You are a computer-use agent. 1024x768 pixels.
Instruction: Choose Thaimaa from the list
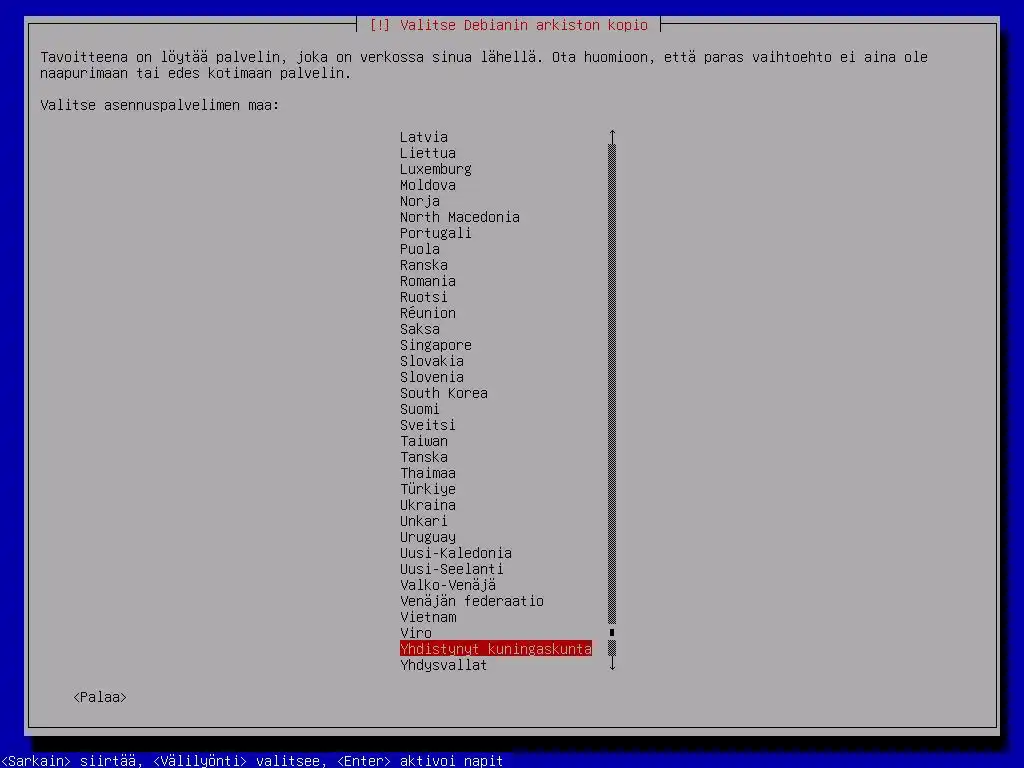428,473
